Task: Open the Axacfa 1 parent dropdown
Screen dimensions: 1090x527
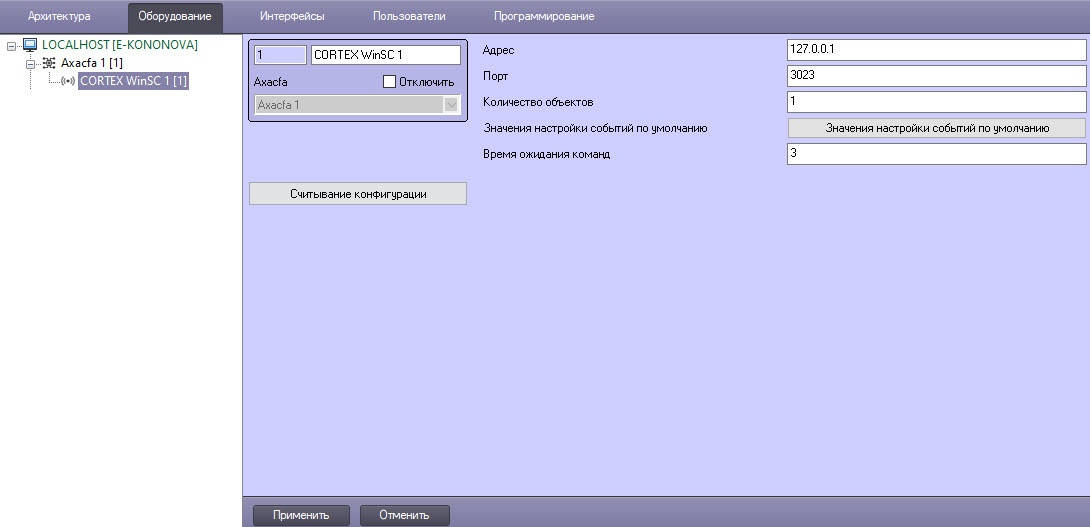Action: (451, 104)
